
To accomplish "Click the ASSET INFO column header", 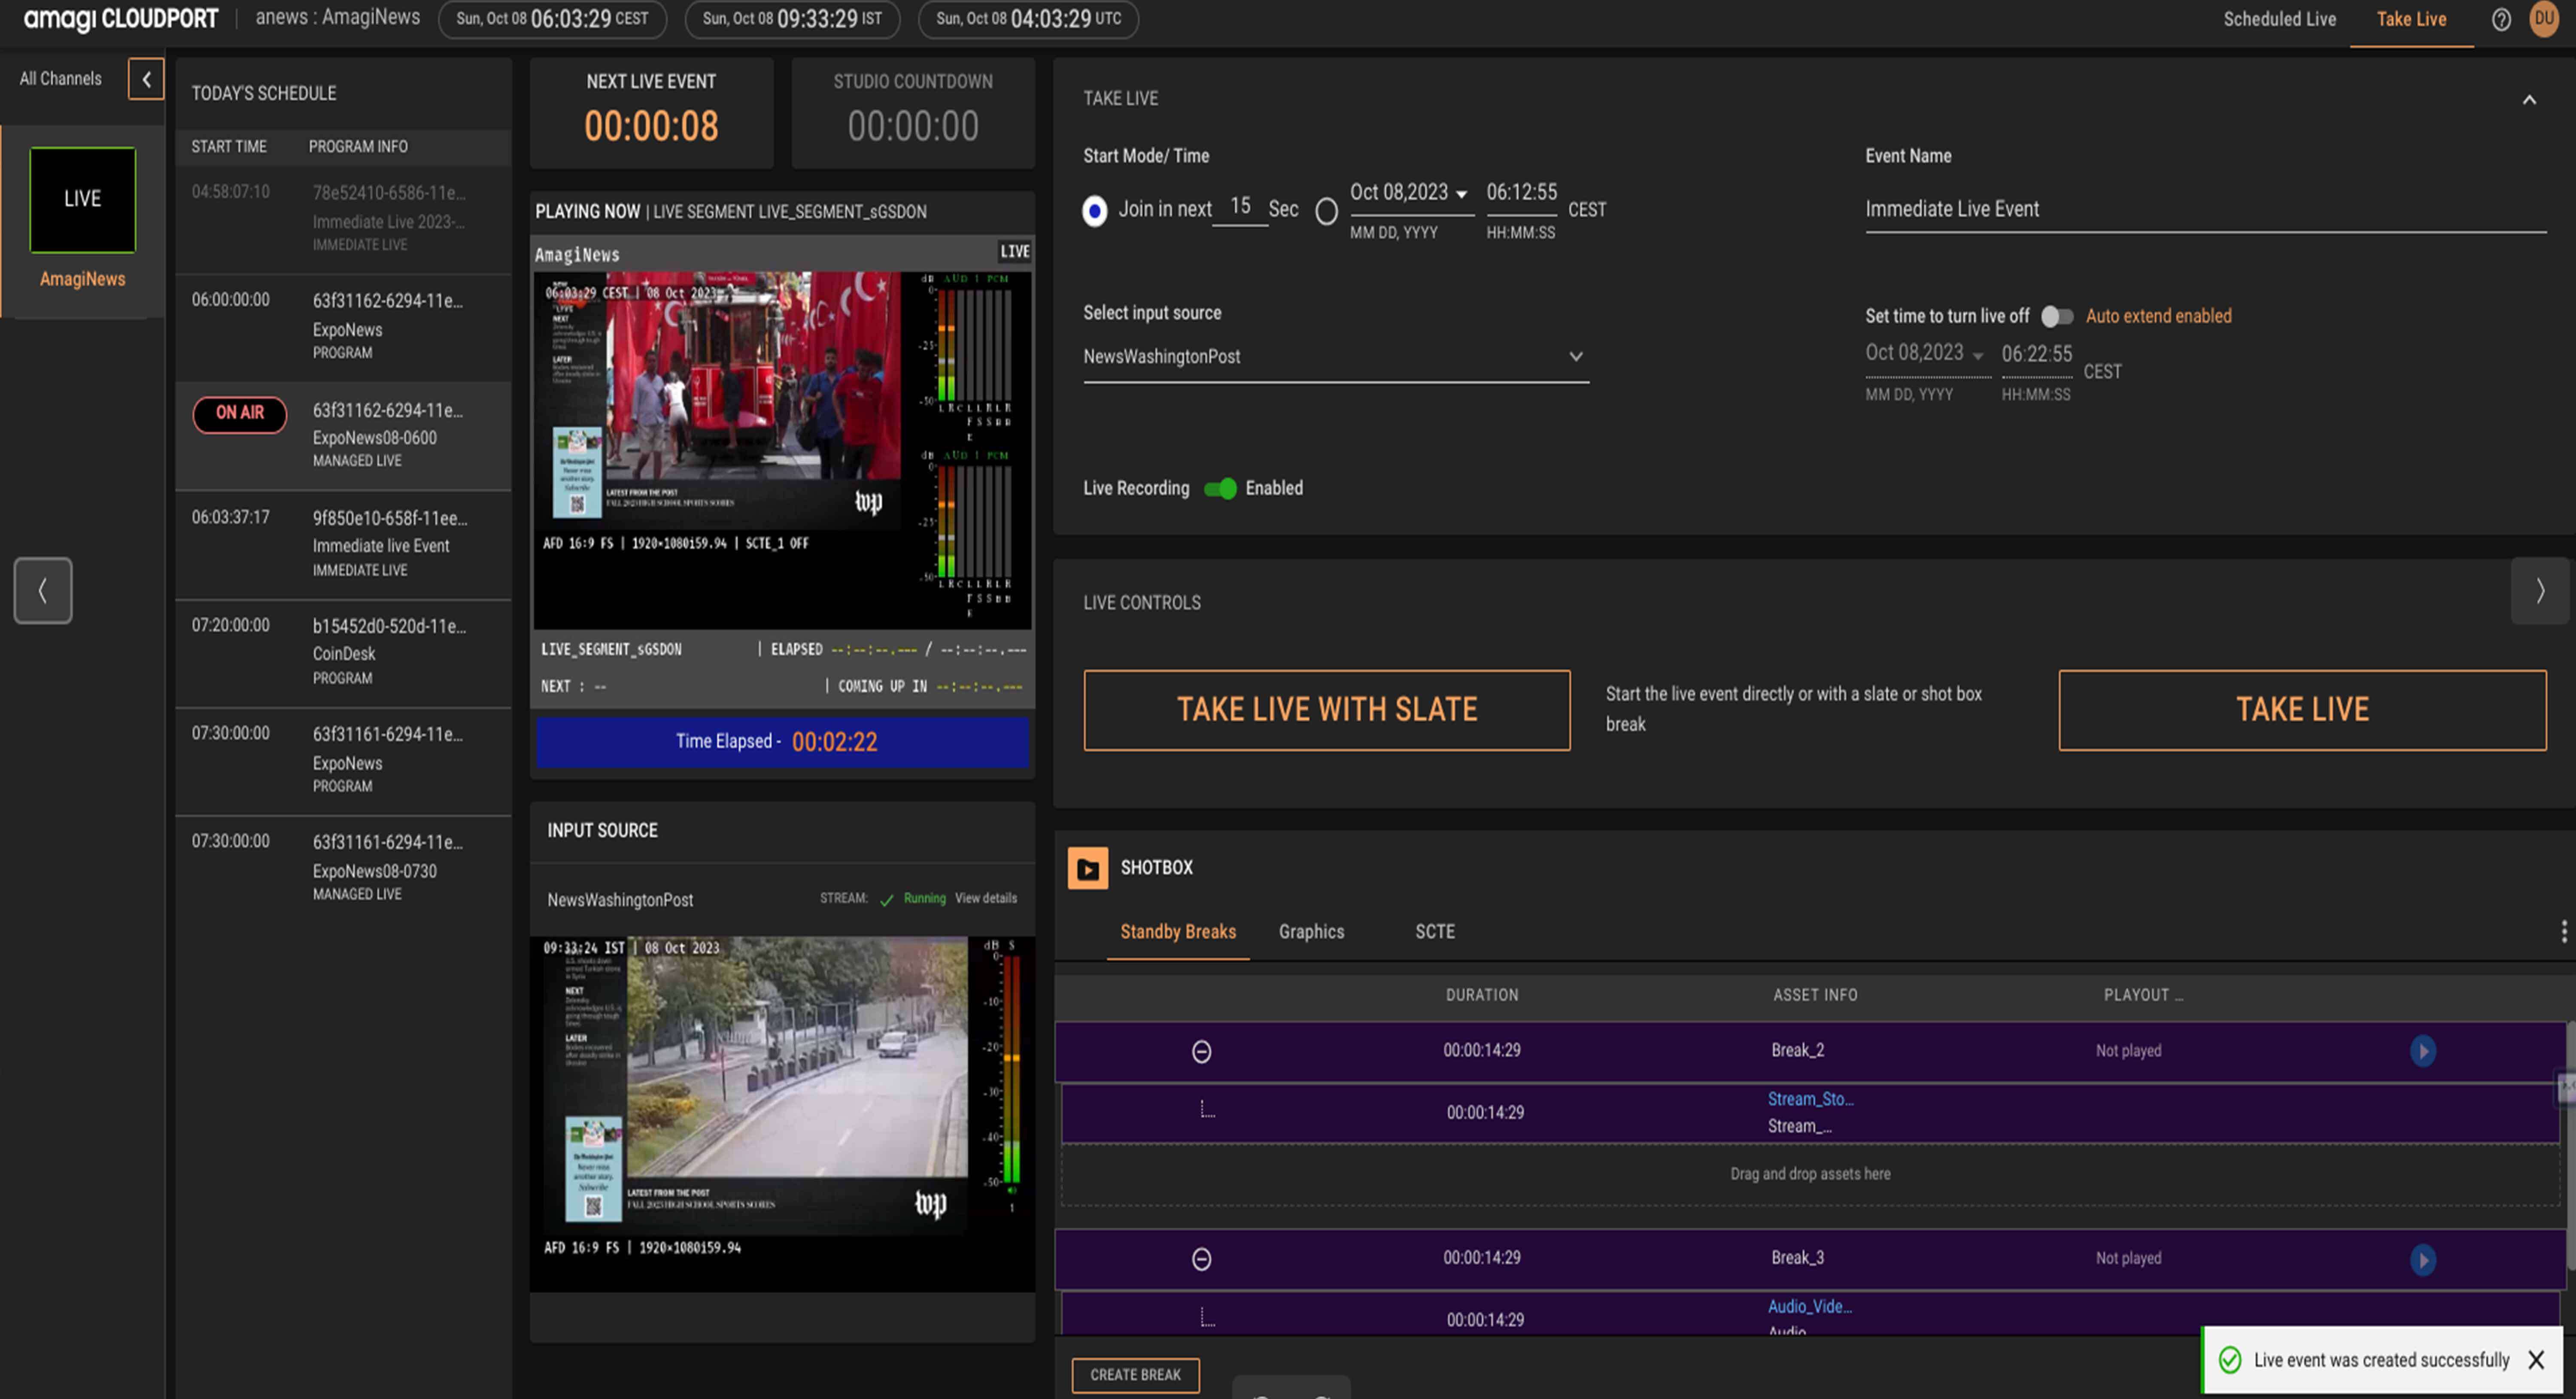I will tap(1815, 995).
